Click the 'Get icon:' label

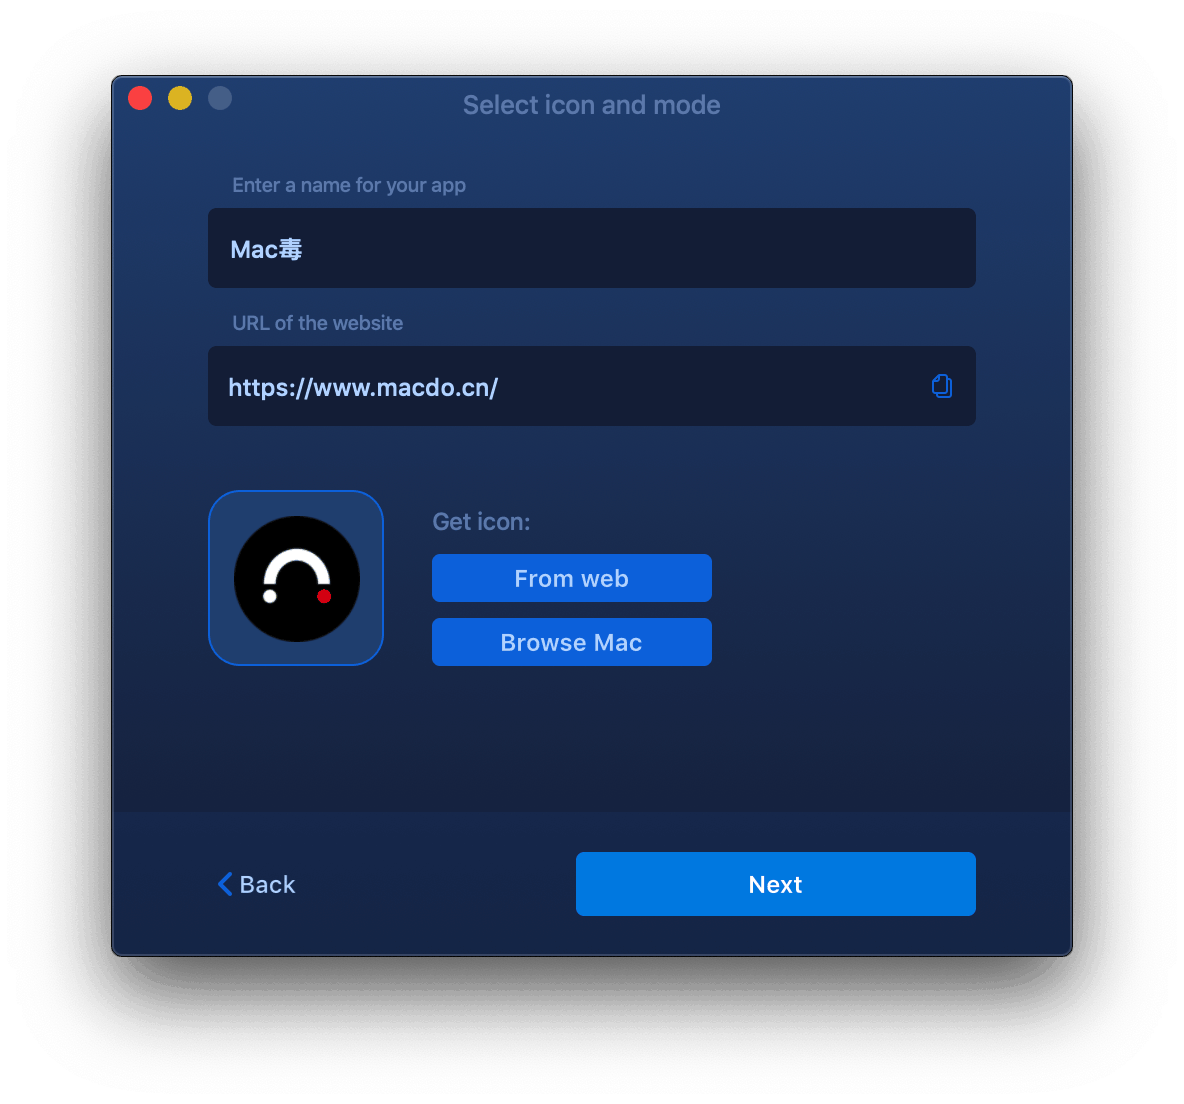point(481,522)
